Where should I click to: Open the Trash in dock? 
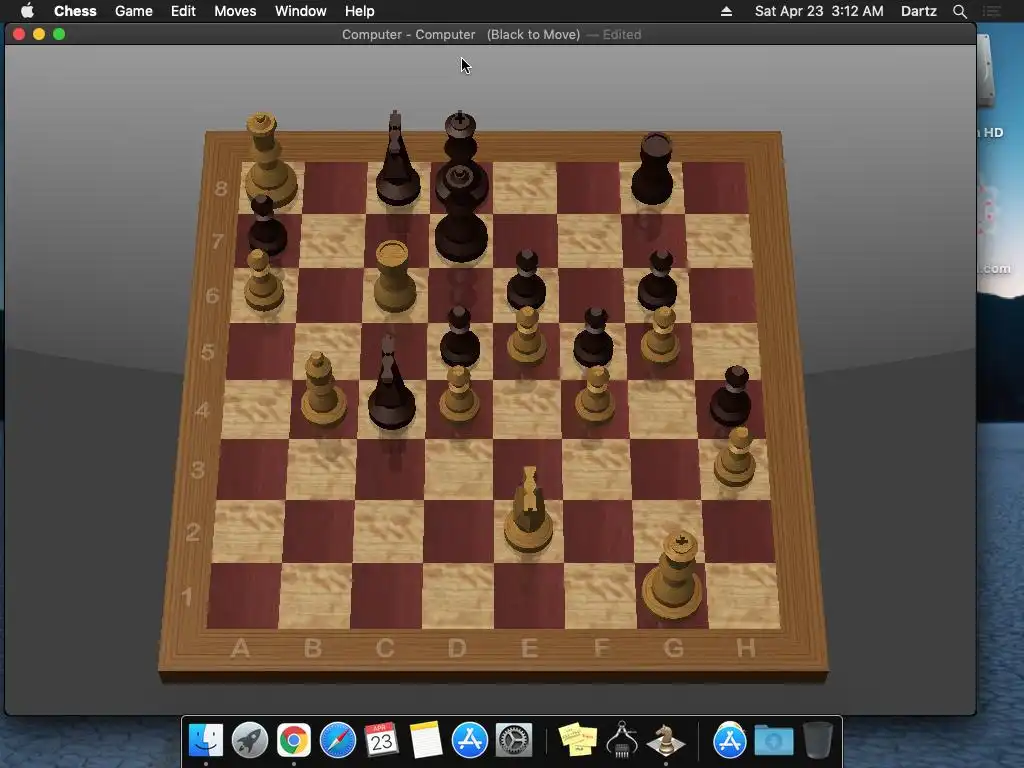click(818, 741)
